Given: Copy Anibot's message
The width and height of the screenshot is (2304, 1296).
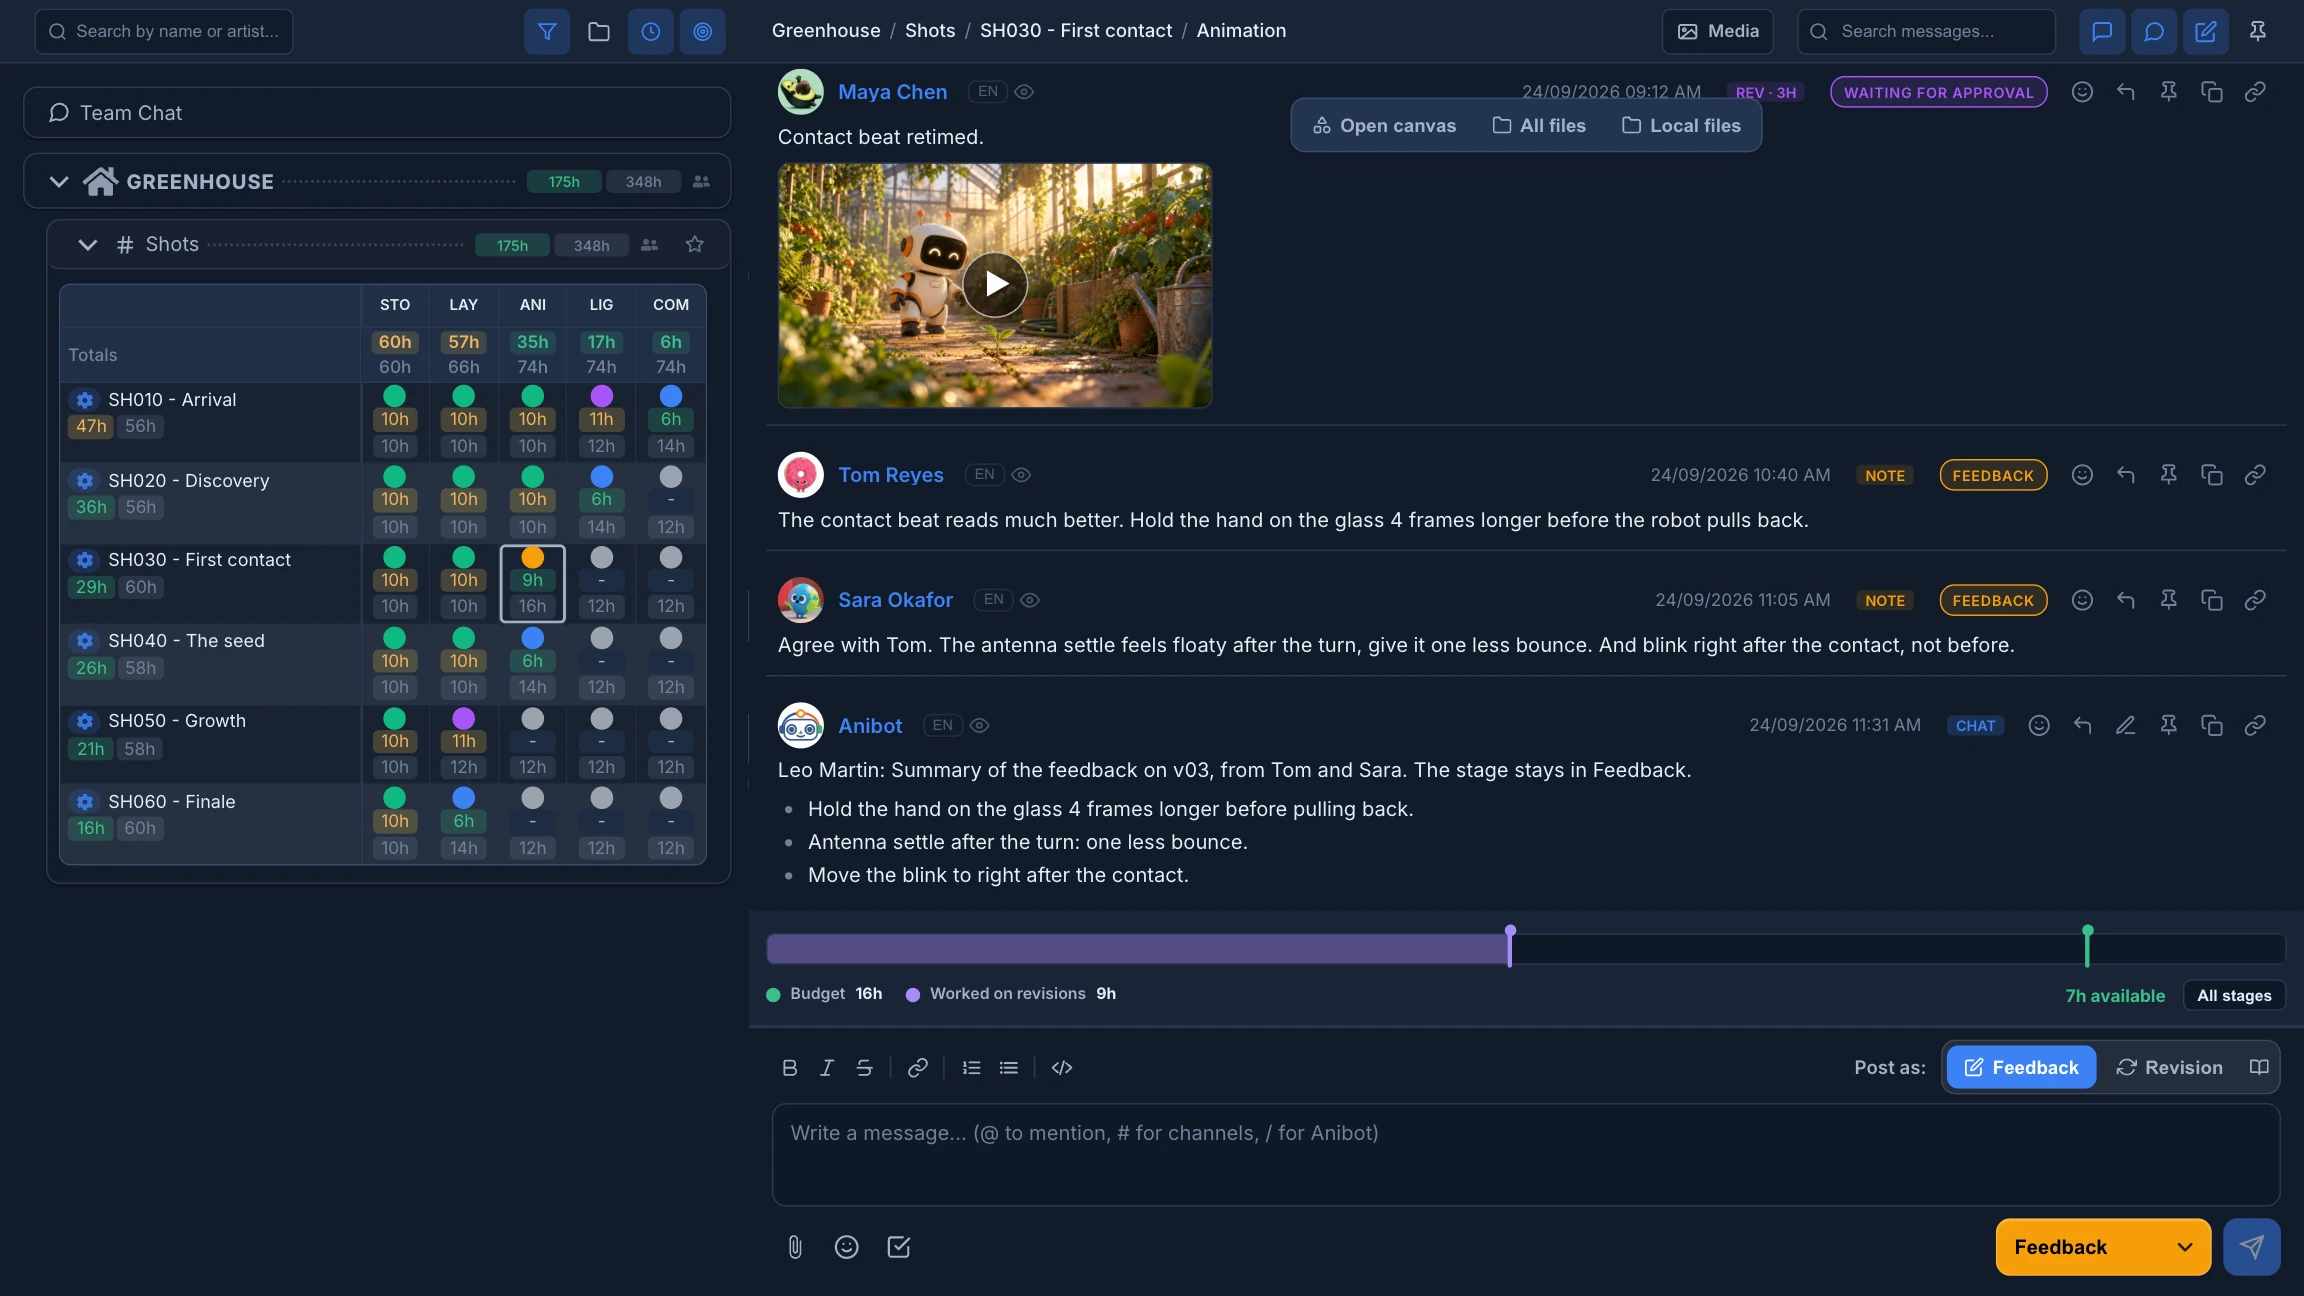Looking at the screenshot, I should (x=2211, y=725).
